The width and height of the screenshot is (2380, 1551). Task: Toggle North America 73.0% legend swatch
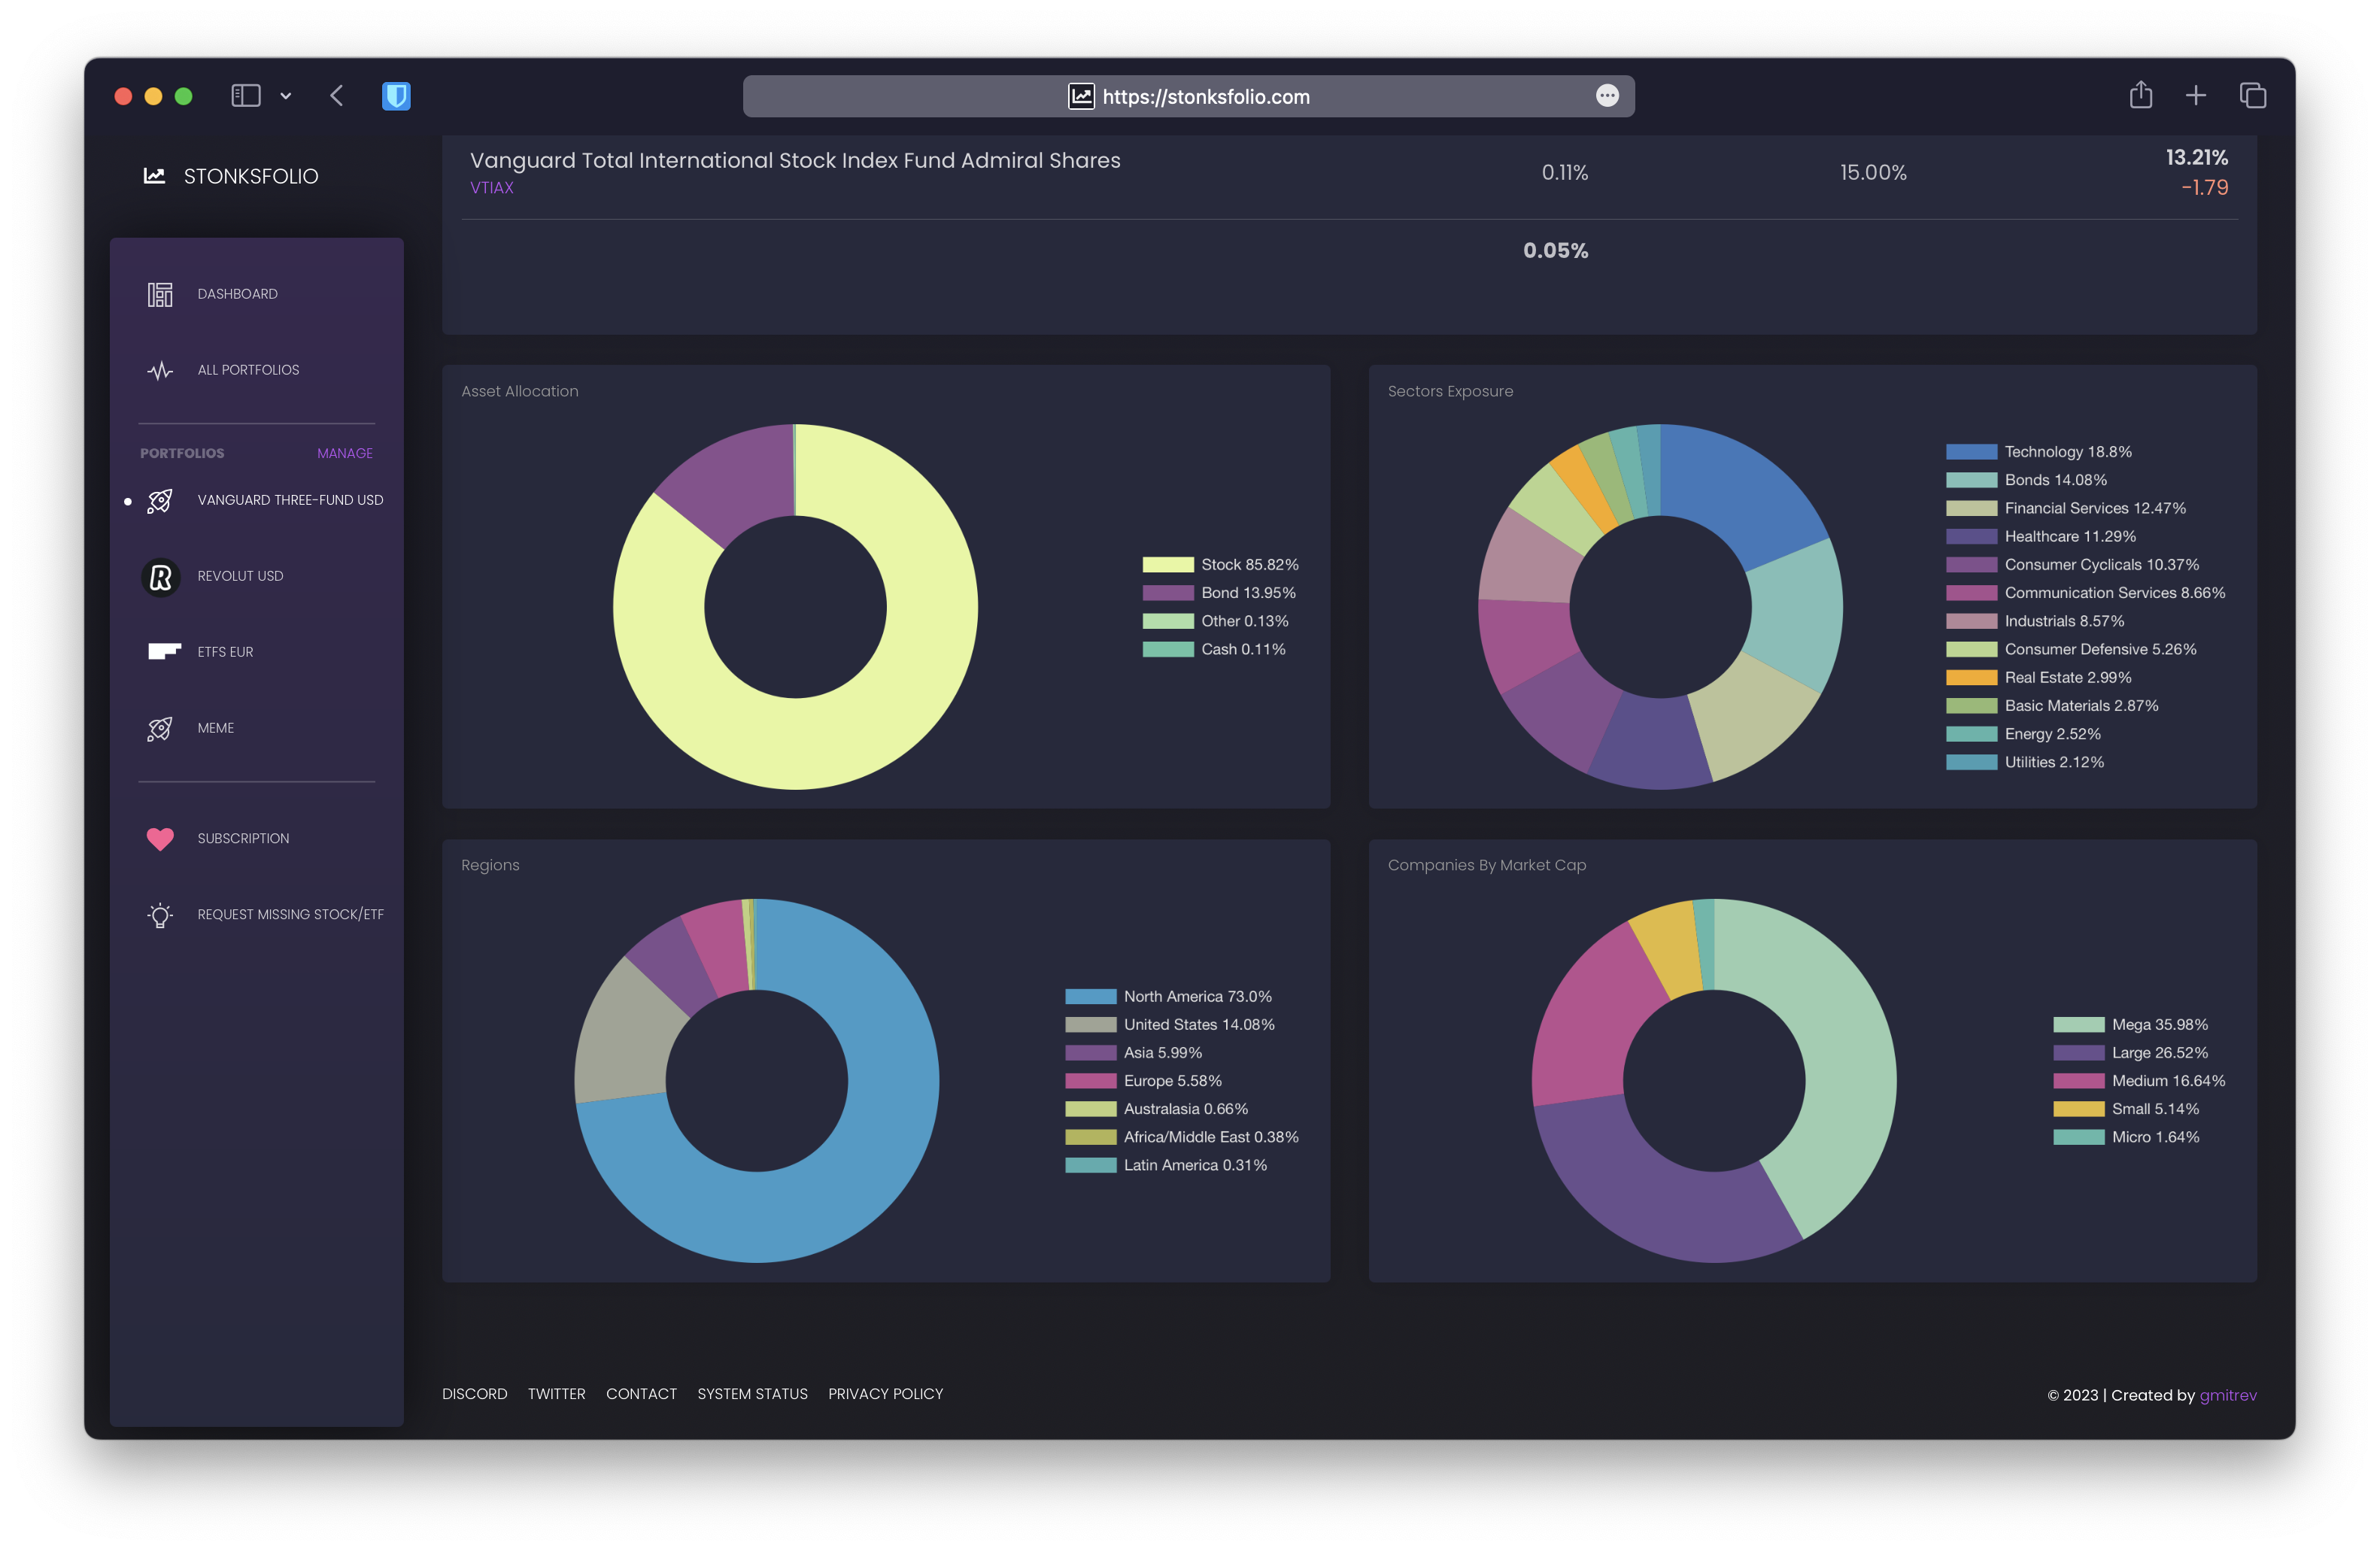click(x=1091, y=997)
